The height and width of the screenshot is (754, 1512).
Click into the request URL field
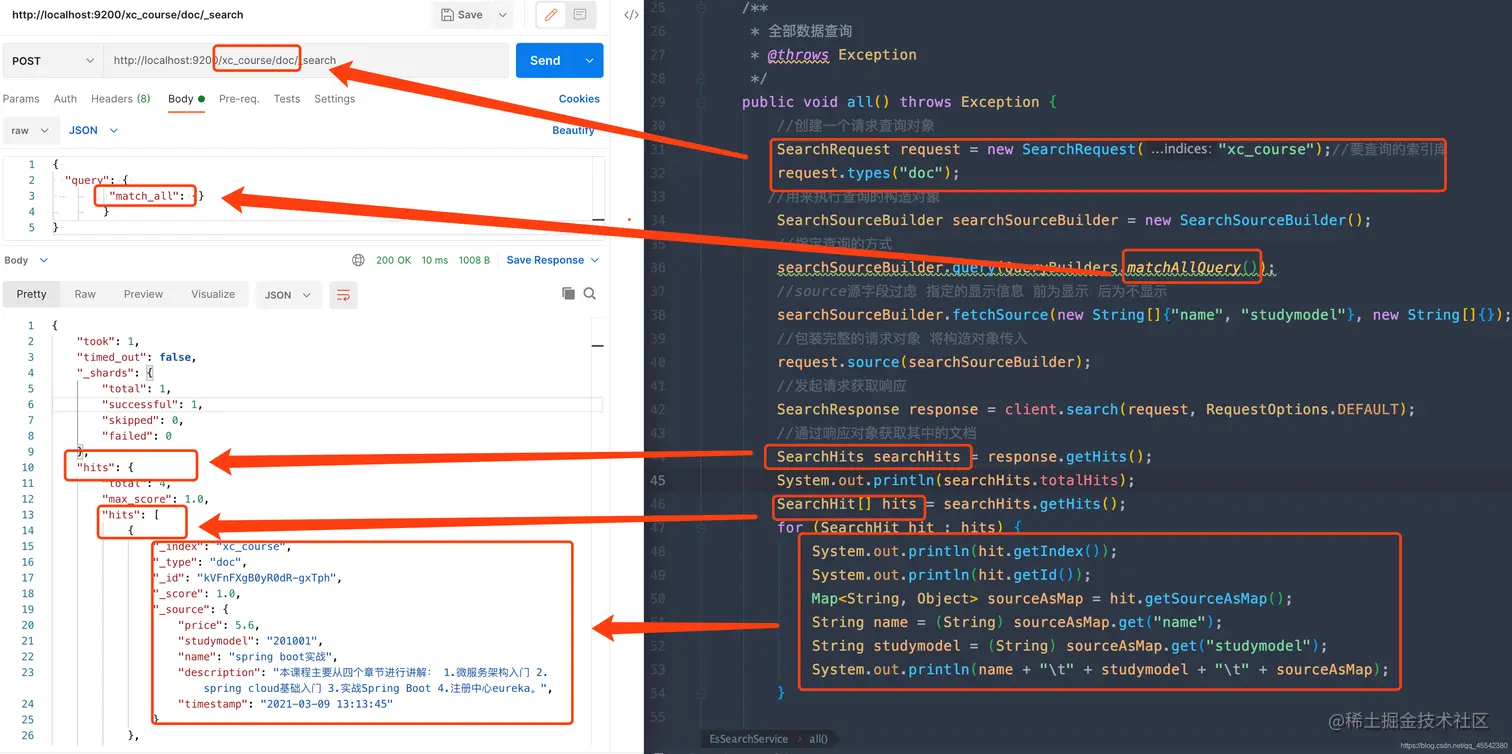[306, 61]
